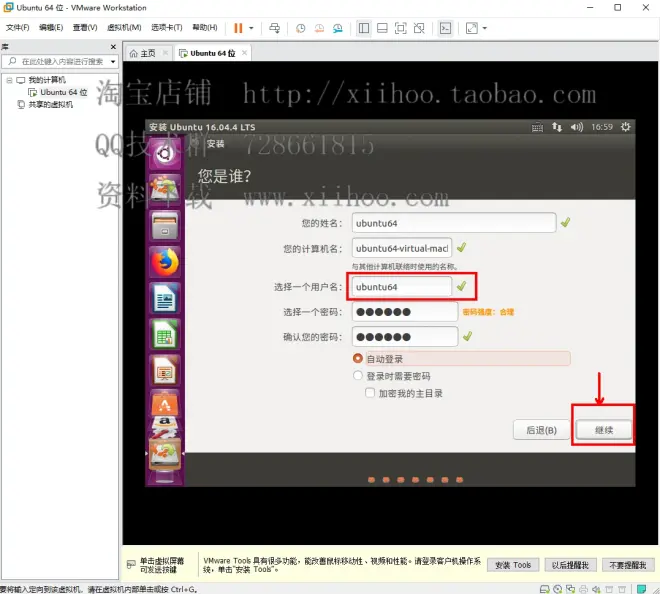Viewport: 660px width, 594px height.
Task: Take a snapshot with the clock icon
Action: 301,28
